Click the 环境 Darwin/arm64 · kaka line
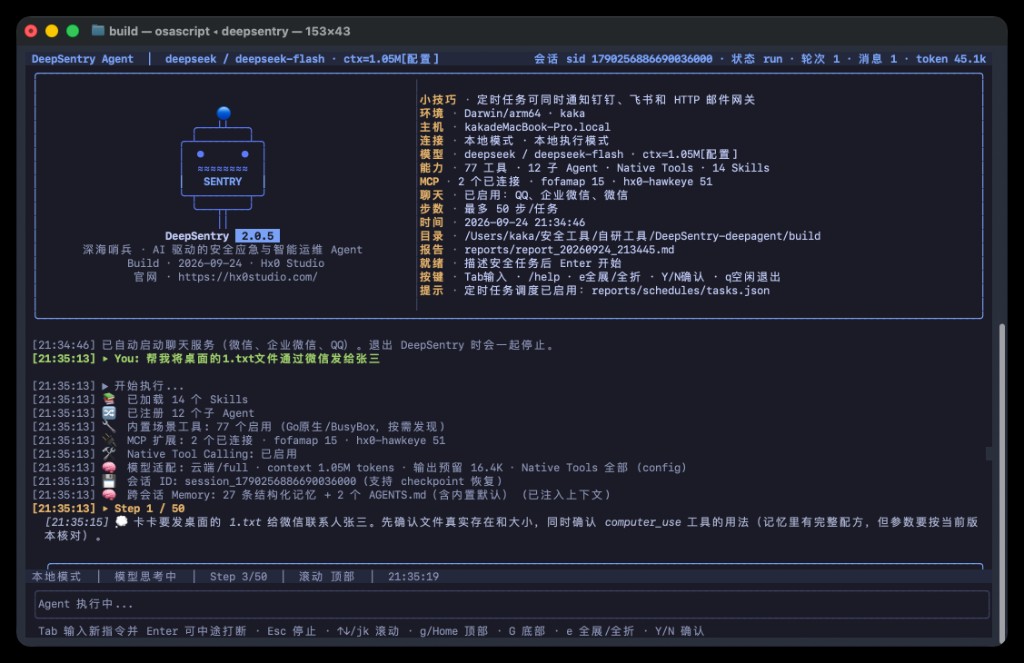 pos(502,114)
